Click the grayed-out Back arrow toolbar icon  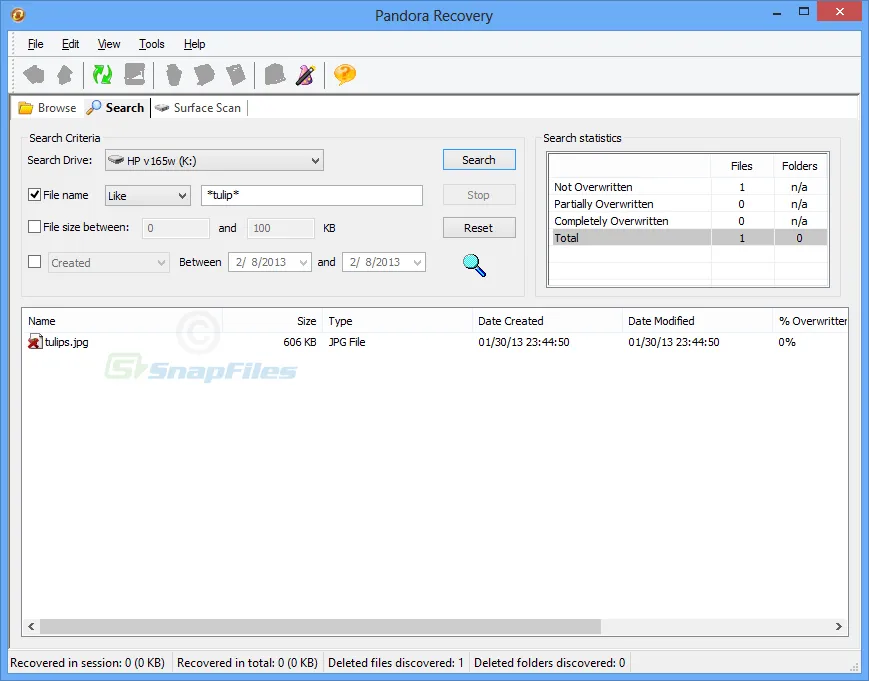click(x=34, y=74)
